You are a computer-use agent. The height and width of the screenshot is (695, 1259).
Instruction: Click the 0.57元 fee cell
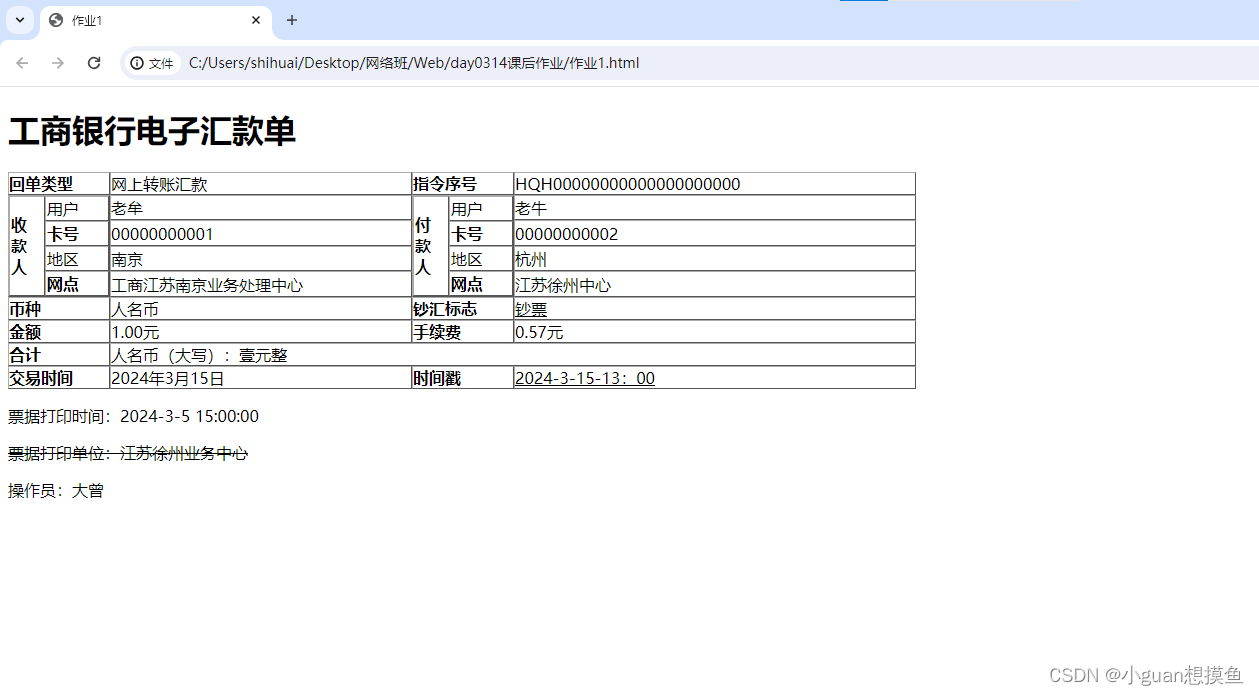714,332
